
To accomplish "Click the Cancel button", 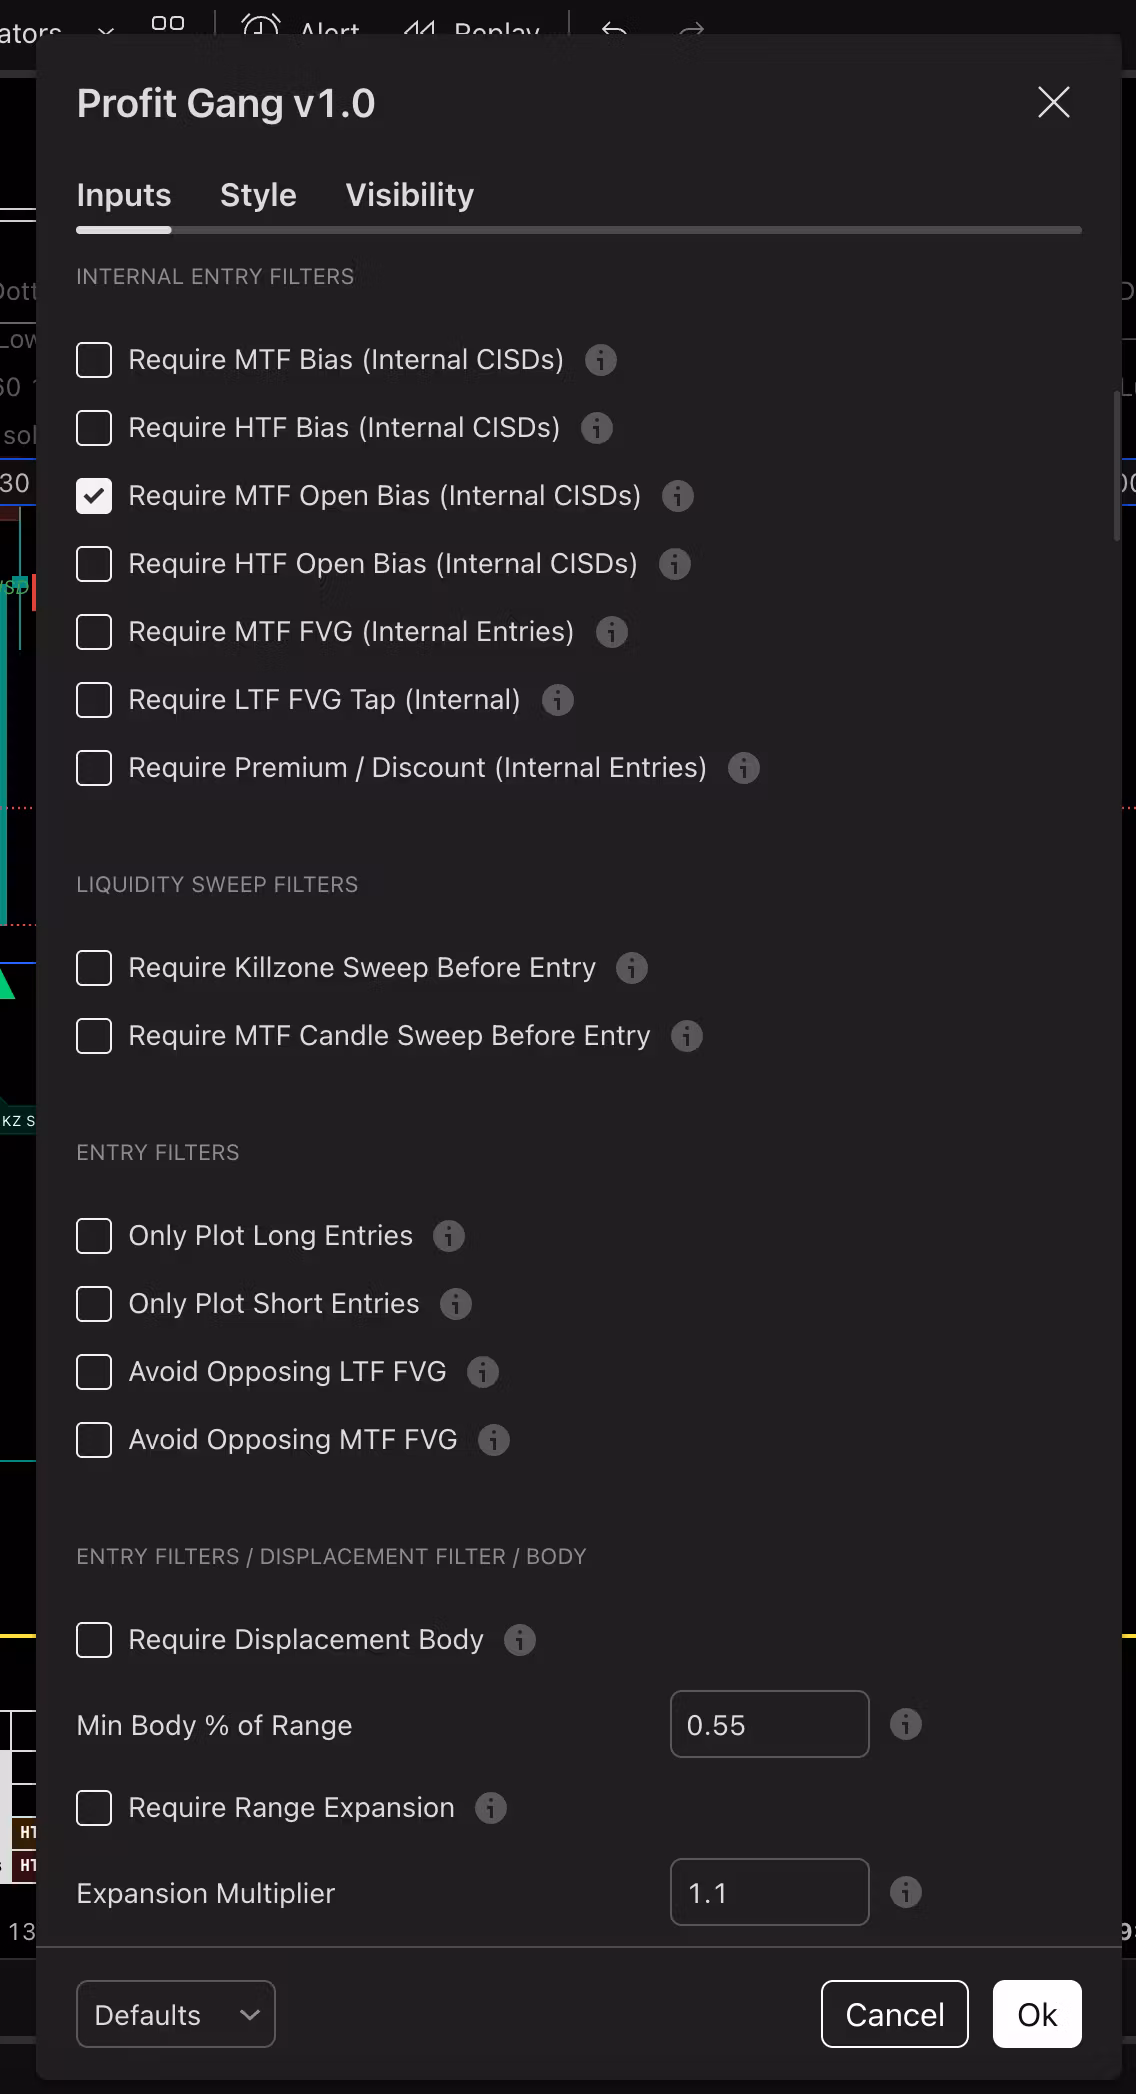I will 895,2014.
